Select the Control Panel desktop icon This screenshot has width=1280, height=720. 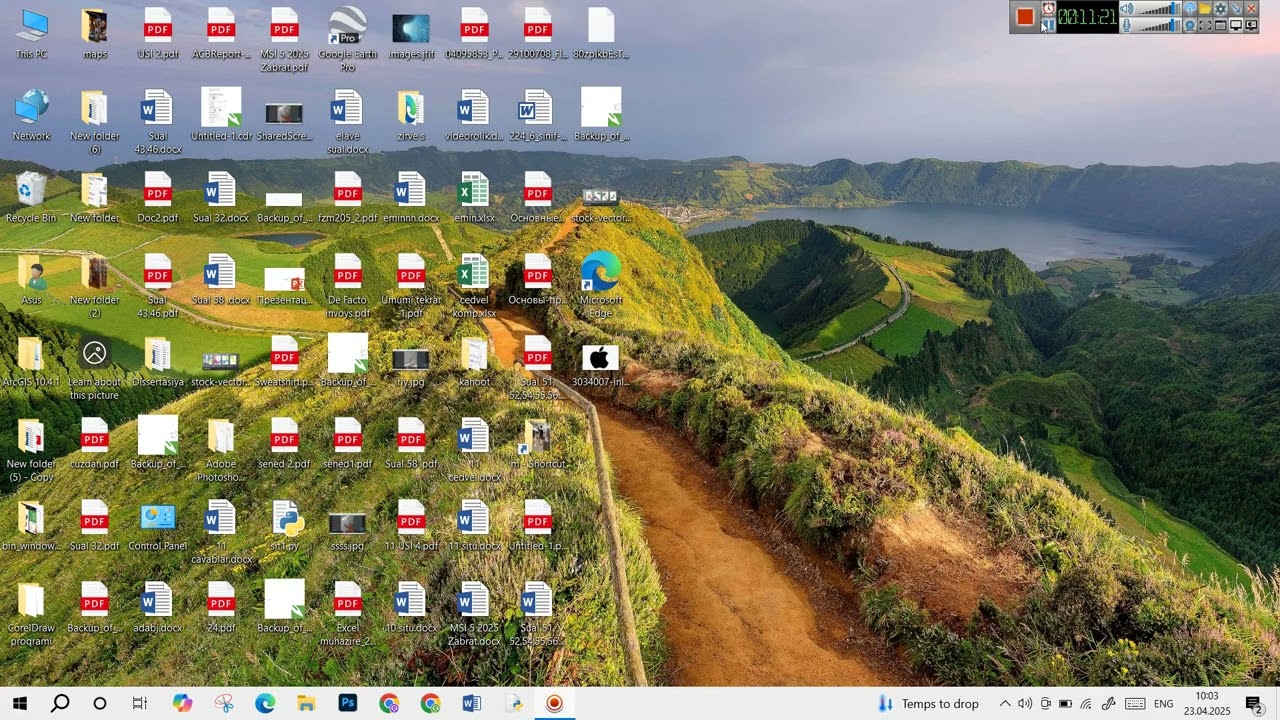click(x=158, y=526)
